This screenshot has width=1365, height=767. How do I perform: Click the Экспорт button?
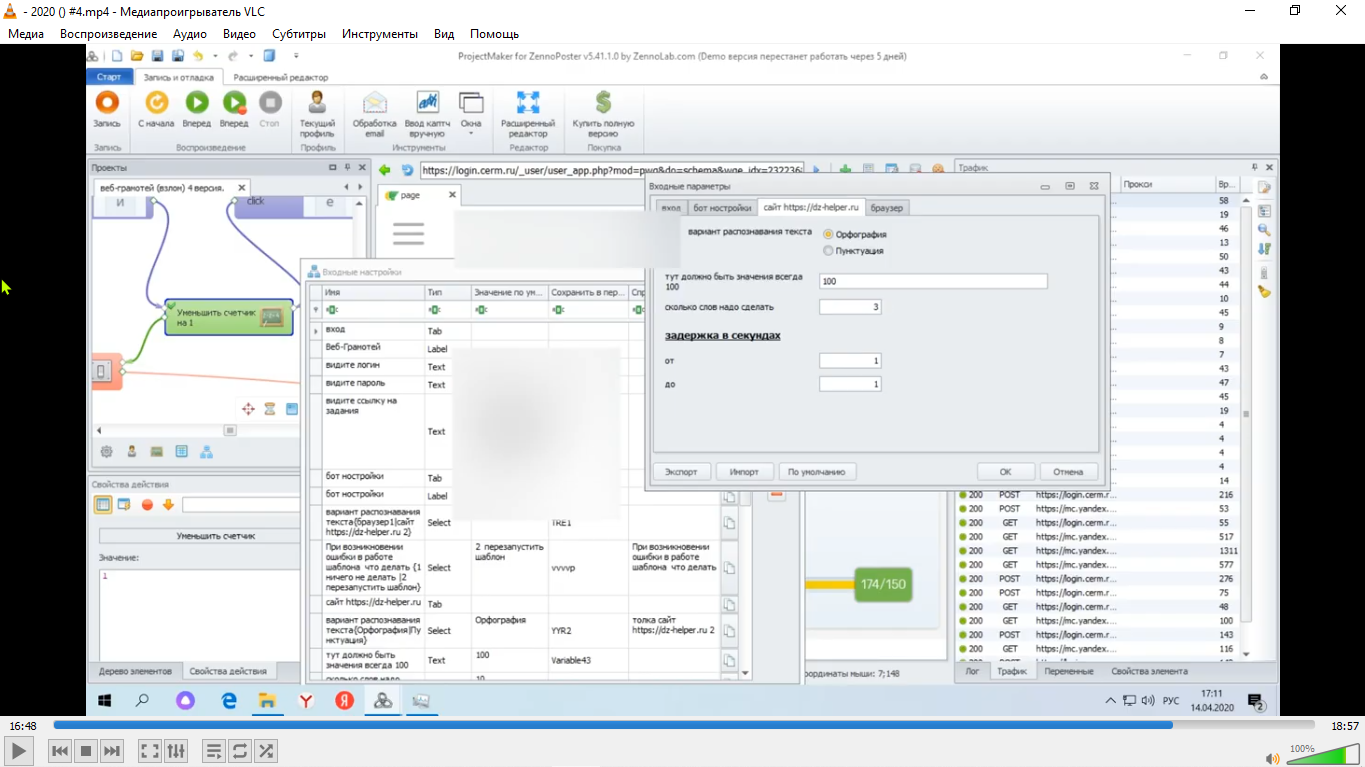tap(681, 472)
